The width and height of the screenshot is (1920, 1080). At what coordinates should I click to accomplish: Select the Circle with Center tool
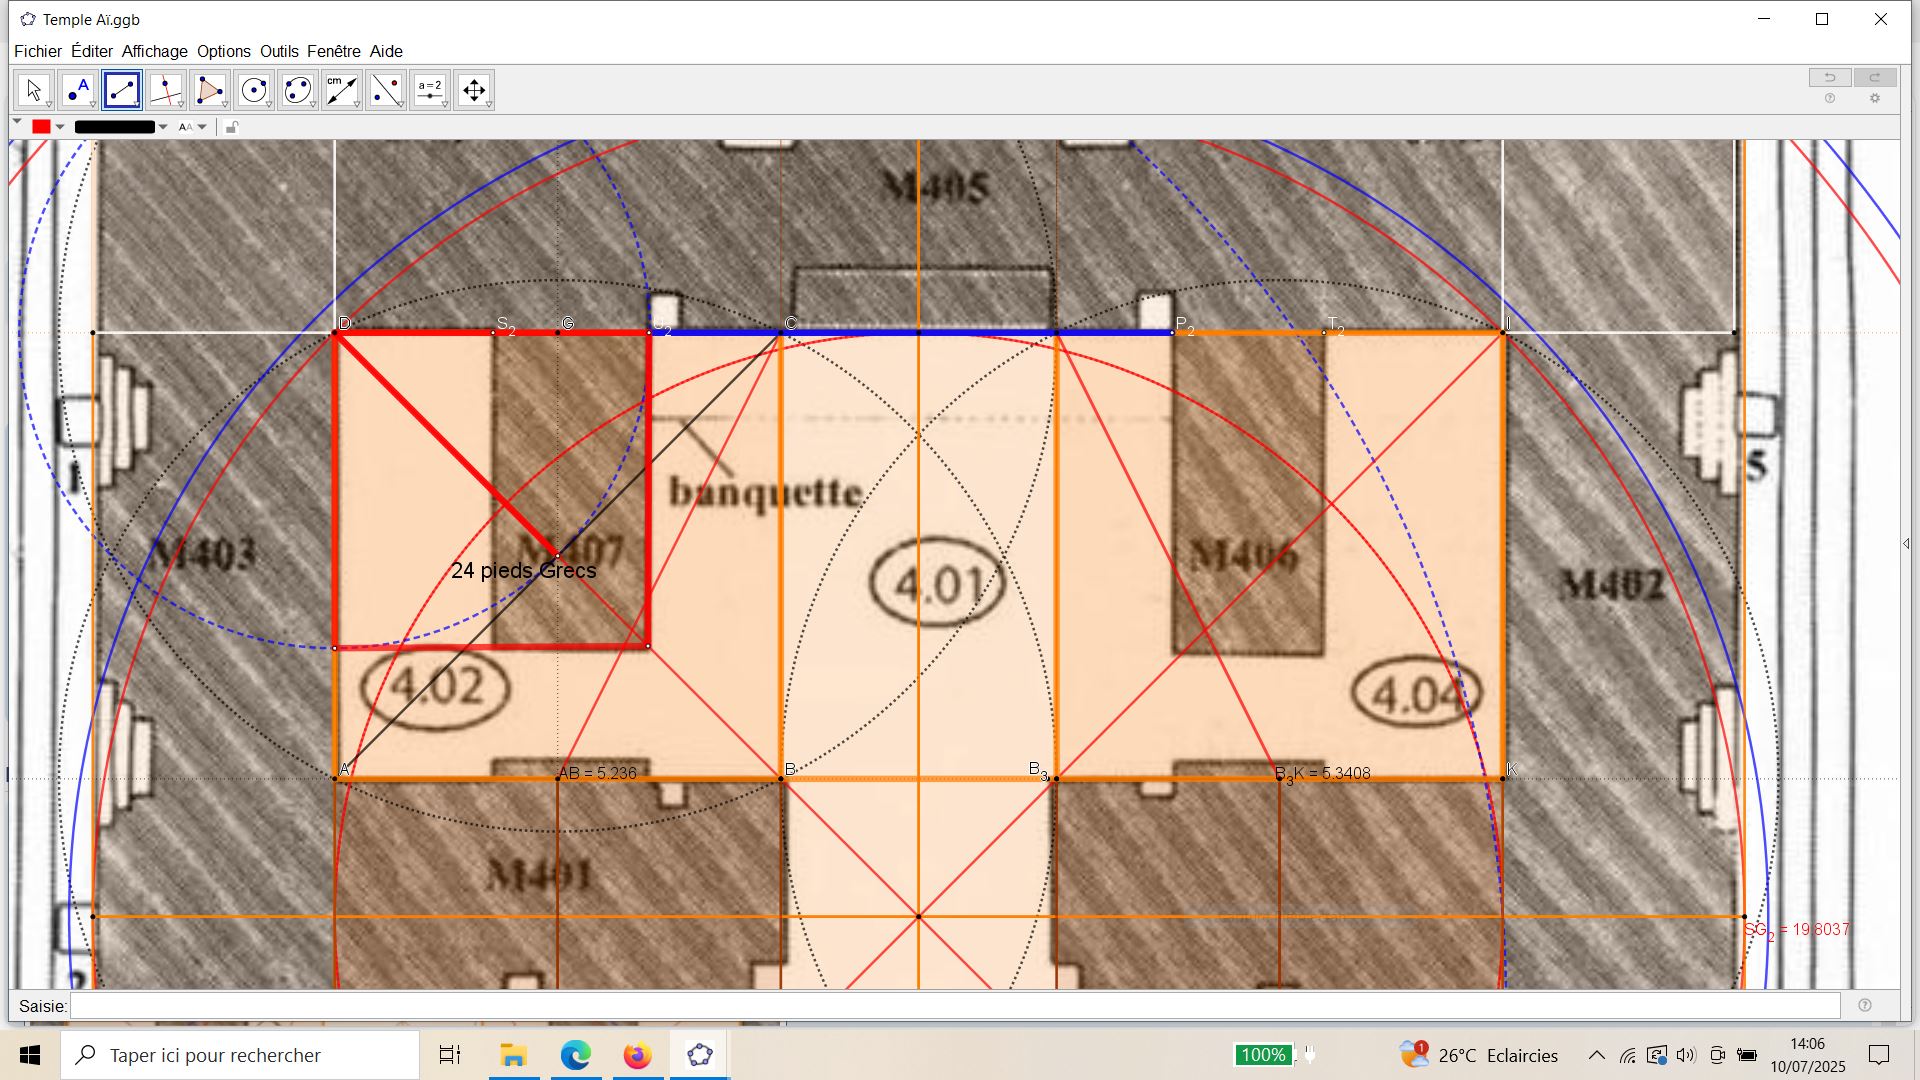[x=254, y=90]
